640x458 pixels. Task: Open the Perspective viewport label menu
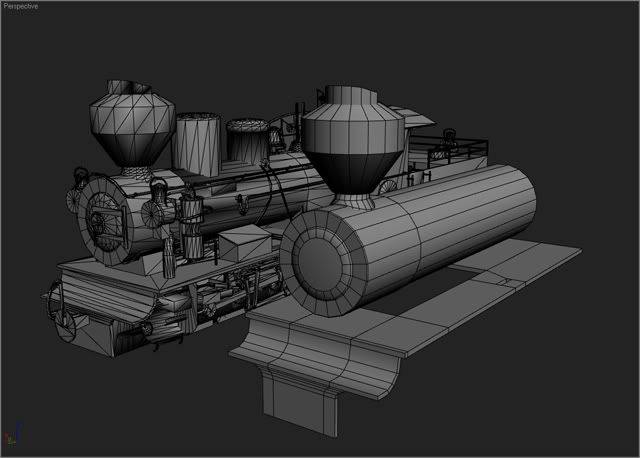click(x=20, y=6)
